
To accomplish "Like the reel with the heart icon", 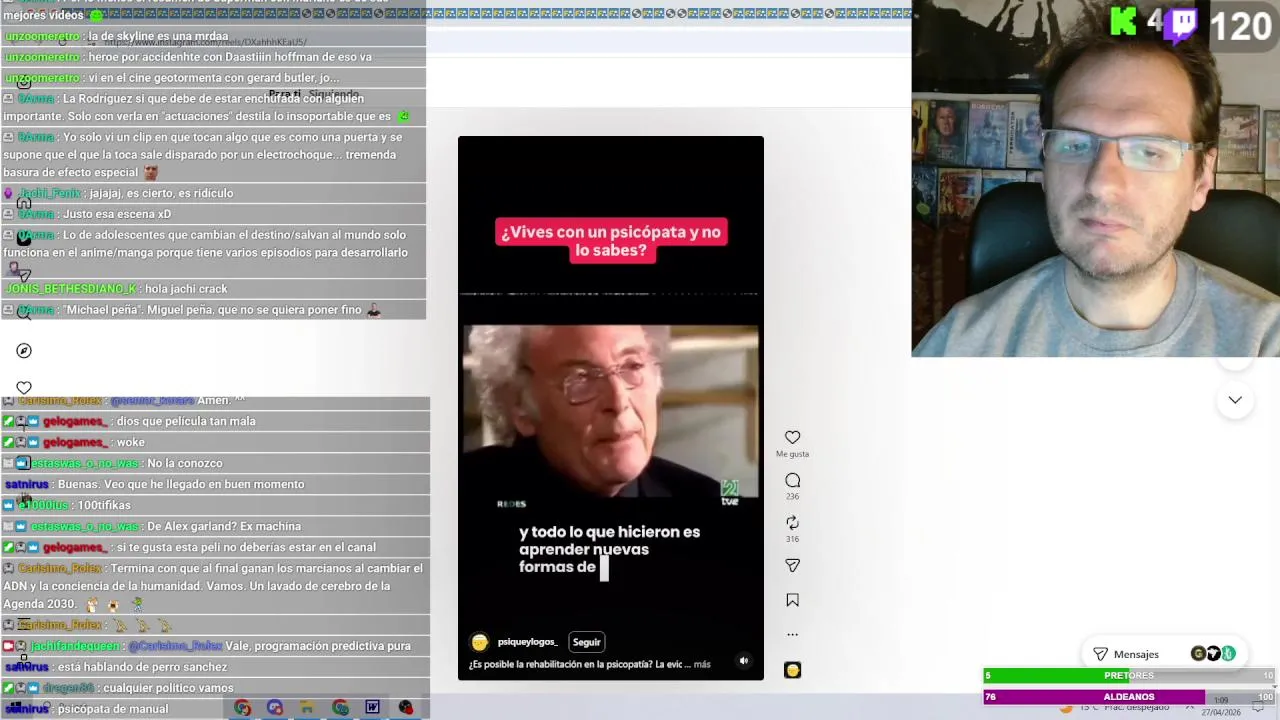I will (x=792, y=437).
